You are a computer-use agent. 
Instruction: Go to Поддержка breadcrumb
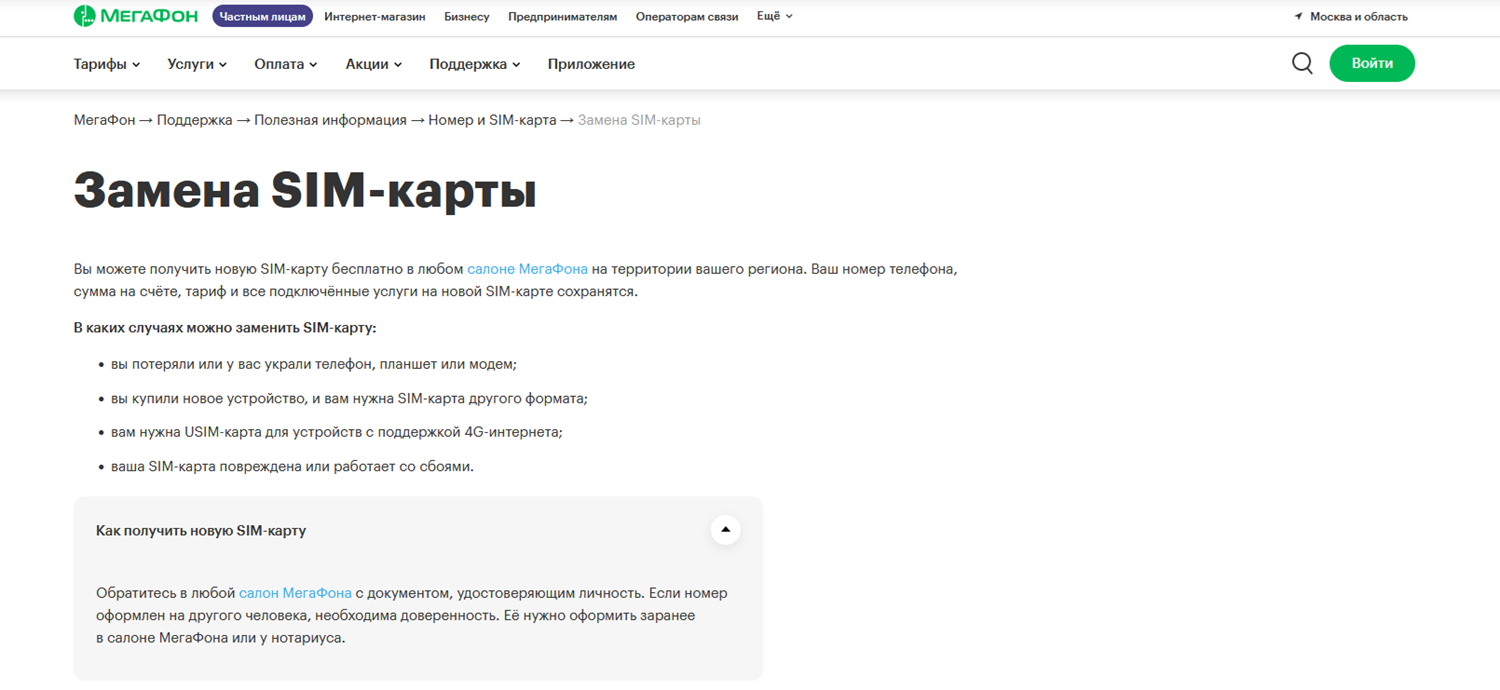194,120
